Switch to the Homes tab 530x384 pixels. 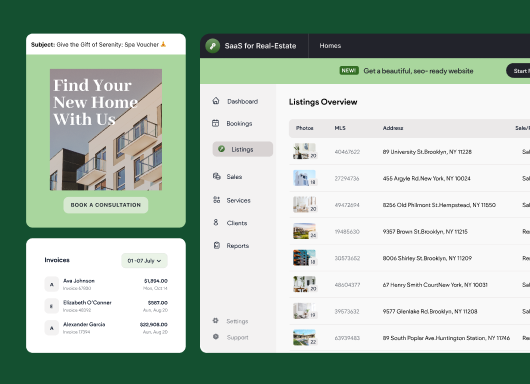[x=330, y=46]
